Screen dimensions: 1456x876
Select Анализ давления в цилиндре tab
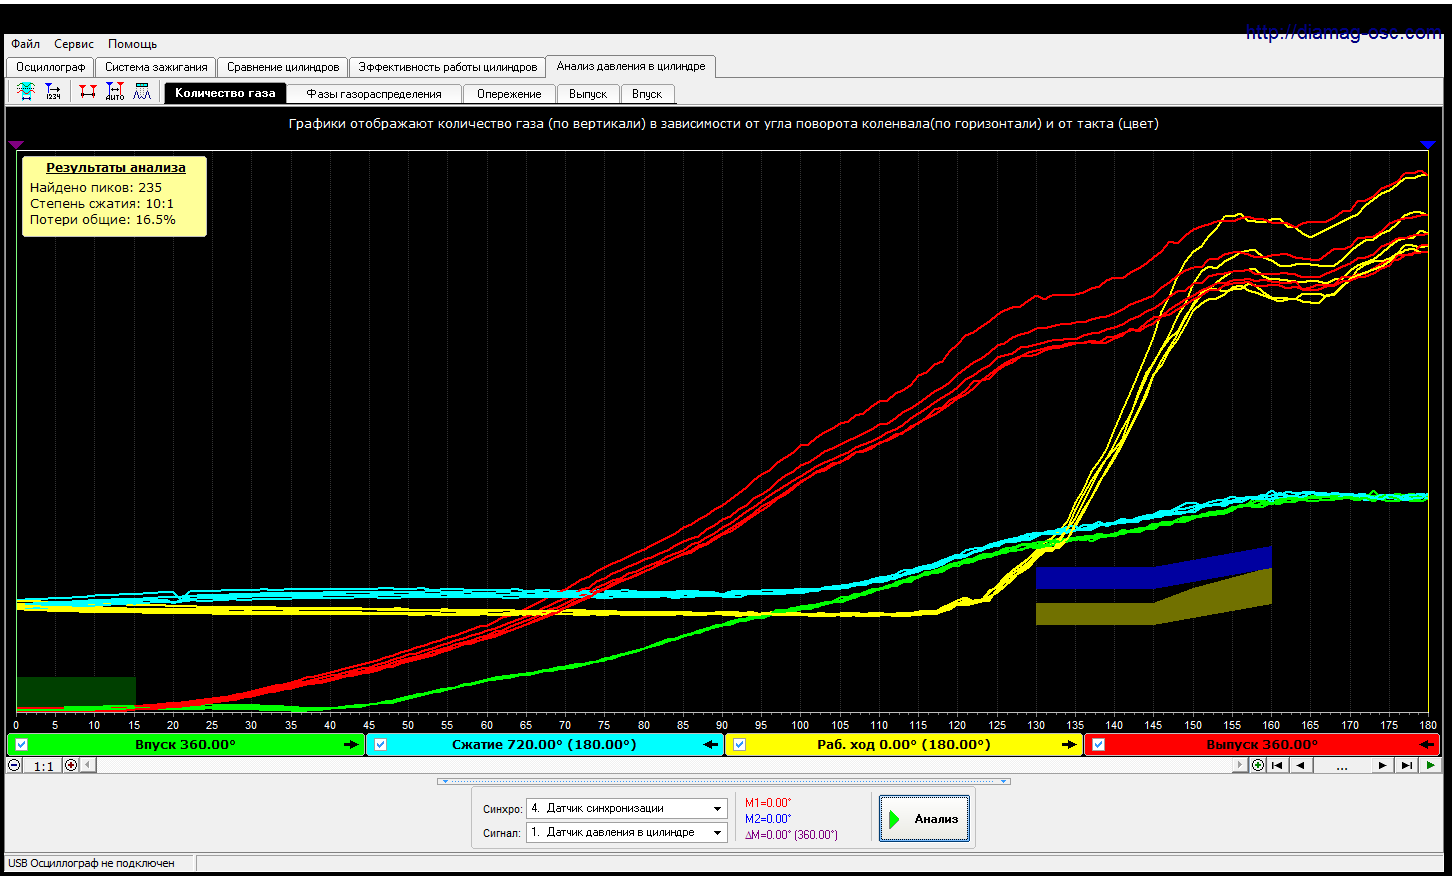pyautogui.click(x=631, y=66)
